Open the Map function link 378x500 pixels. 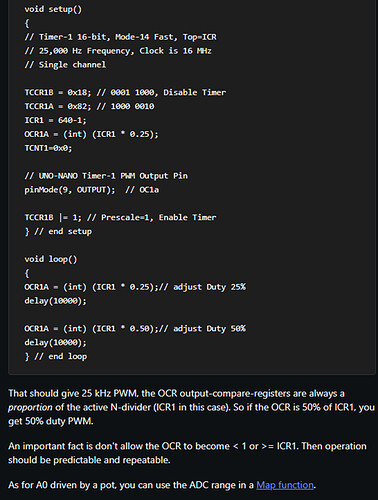click(x=285, y=485)
